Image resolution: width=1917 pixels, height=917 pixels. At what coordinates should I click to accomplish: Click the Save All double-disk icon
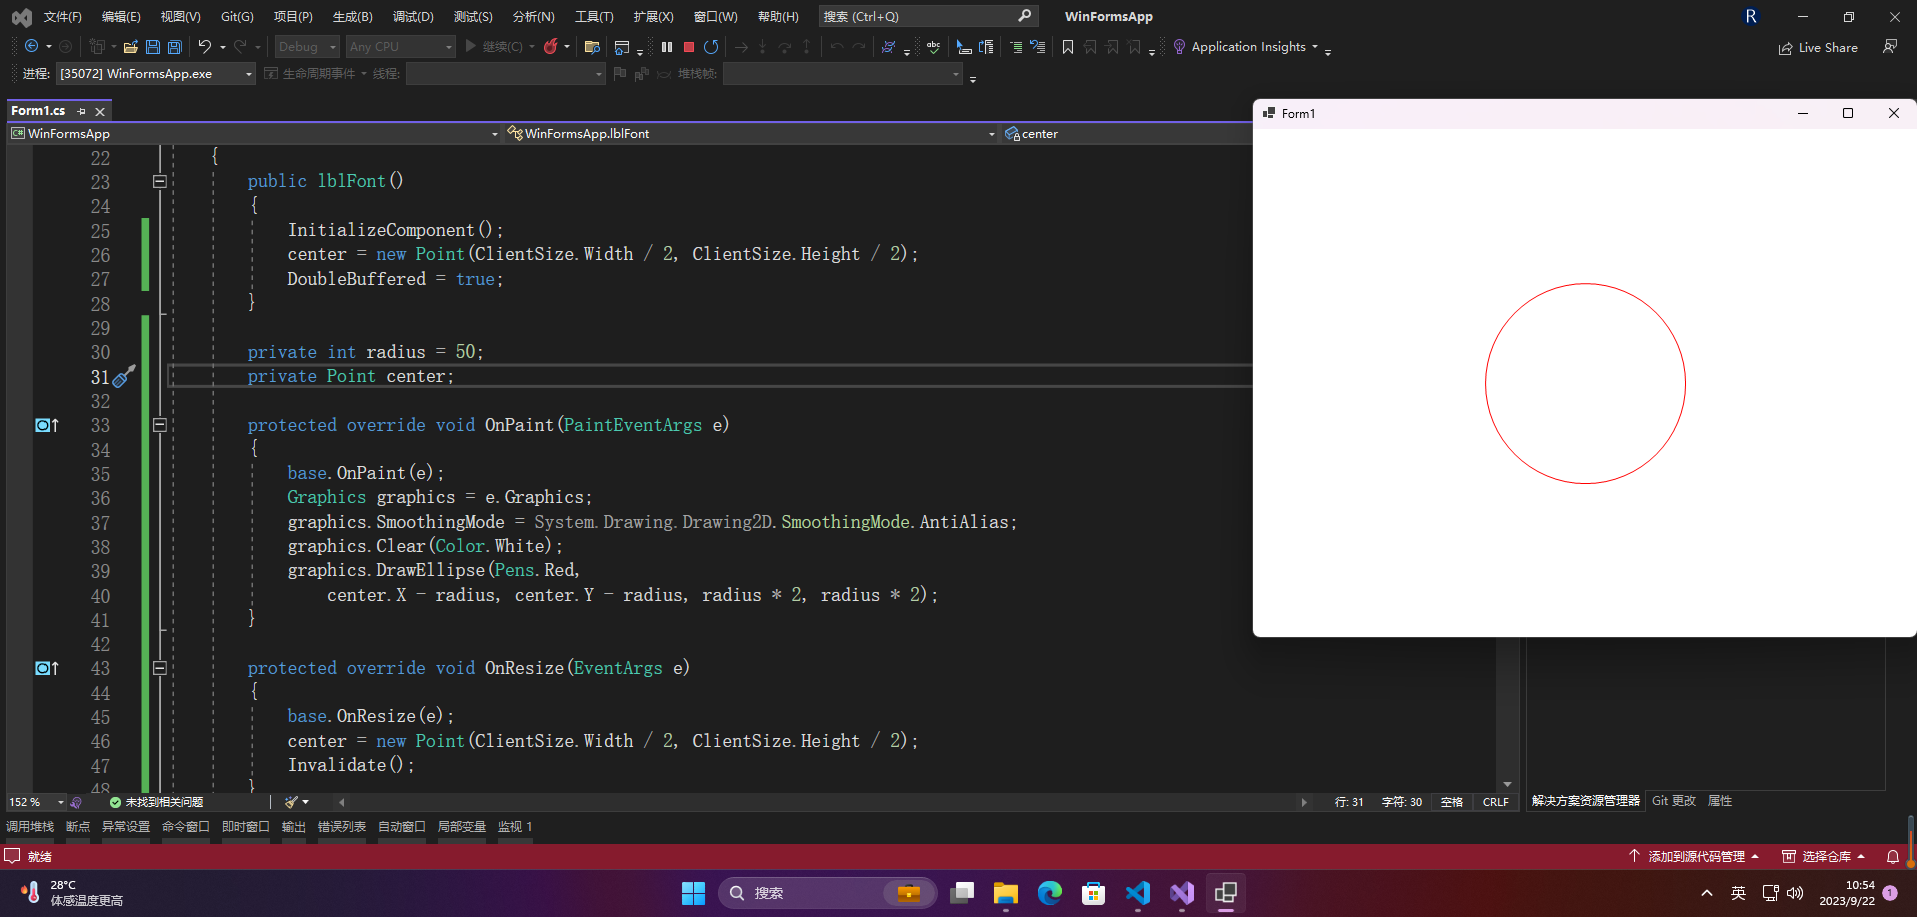pos(175,47)
